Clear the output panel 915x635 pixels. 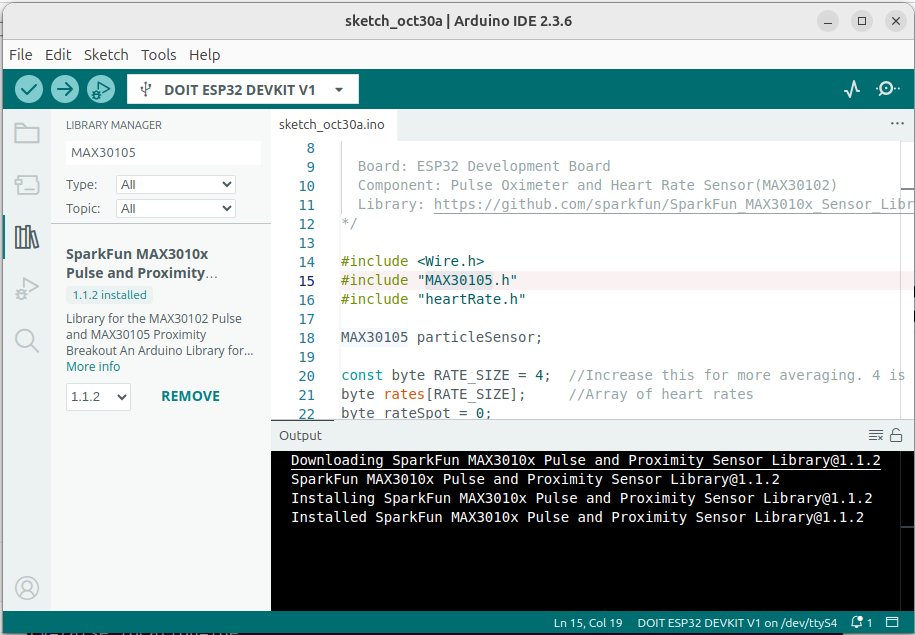[875, 435]
